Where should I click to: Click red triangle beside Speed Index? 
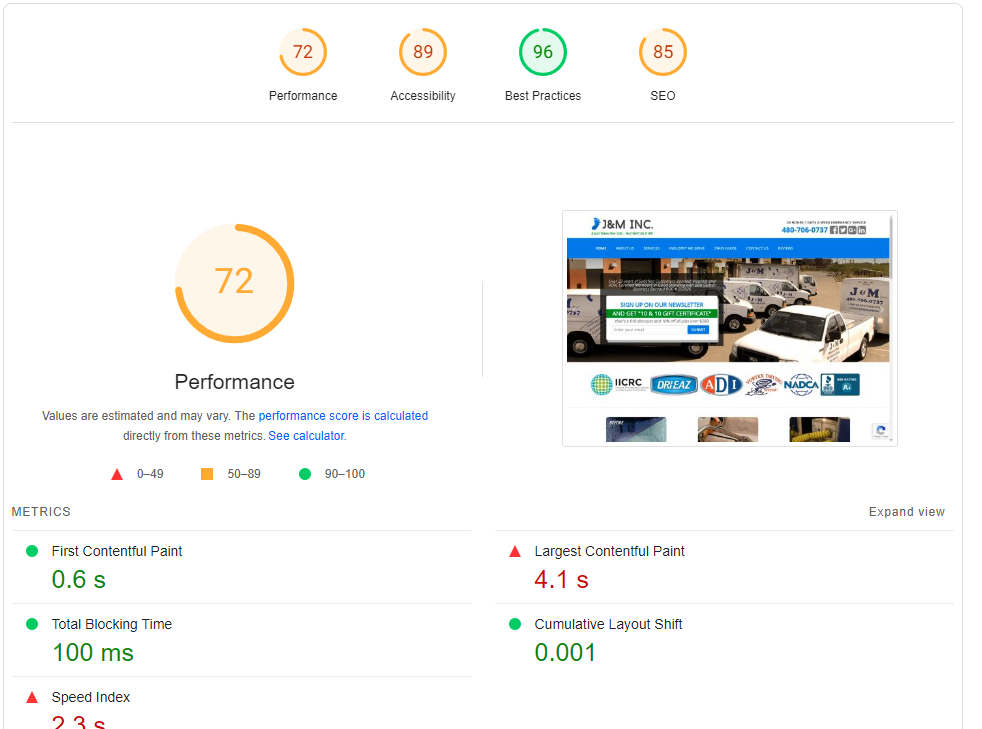(x=32, y=697)
